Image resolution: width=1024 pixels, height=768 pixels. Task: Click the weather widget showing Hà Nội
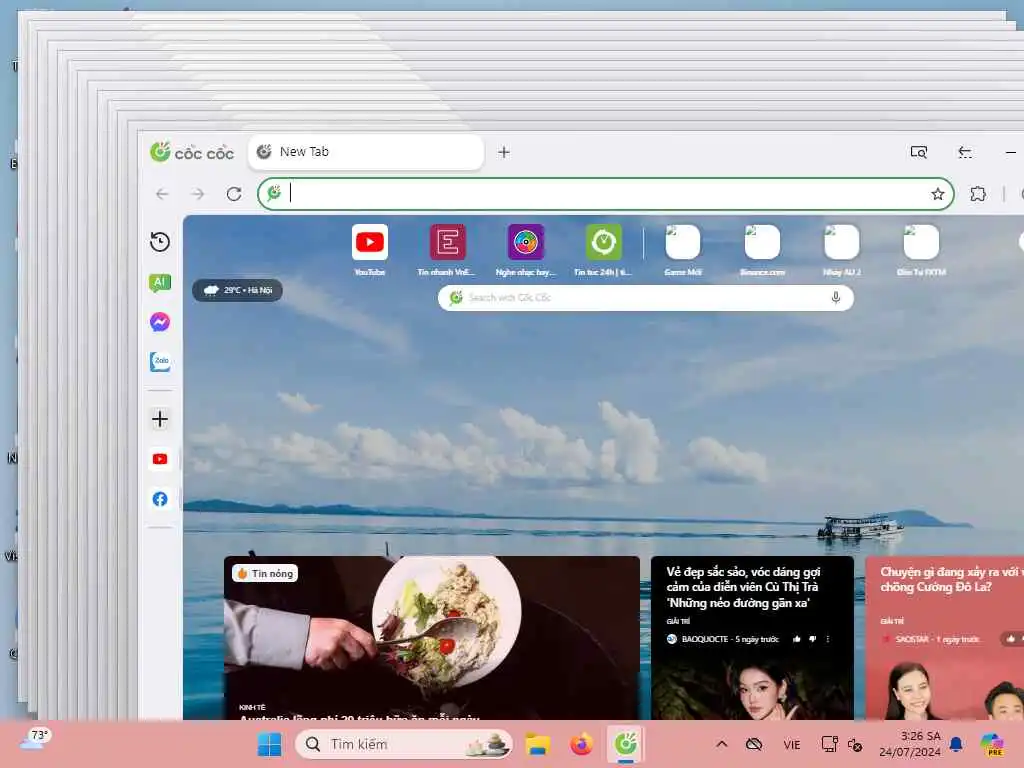click(238, 290)
